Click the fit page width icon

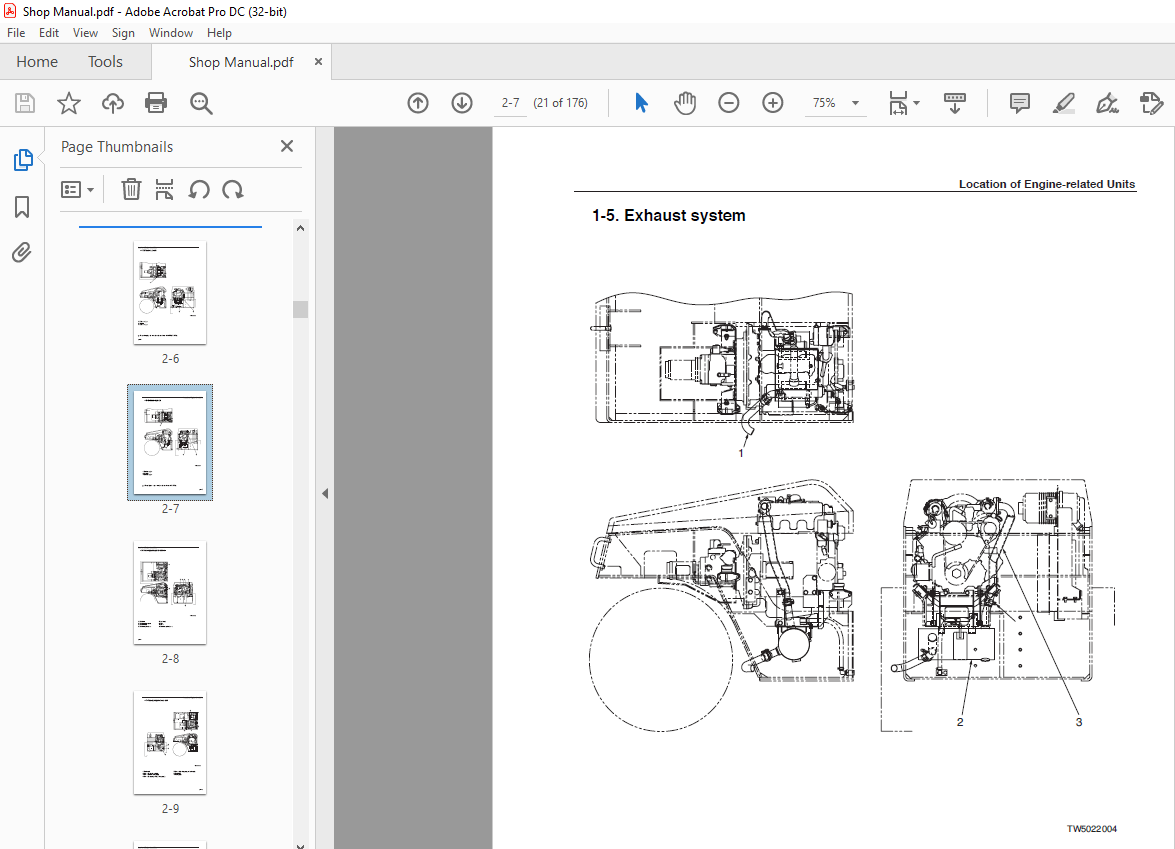pos(898,103)
